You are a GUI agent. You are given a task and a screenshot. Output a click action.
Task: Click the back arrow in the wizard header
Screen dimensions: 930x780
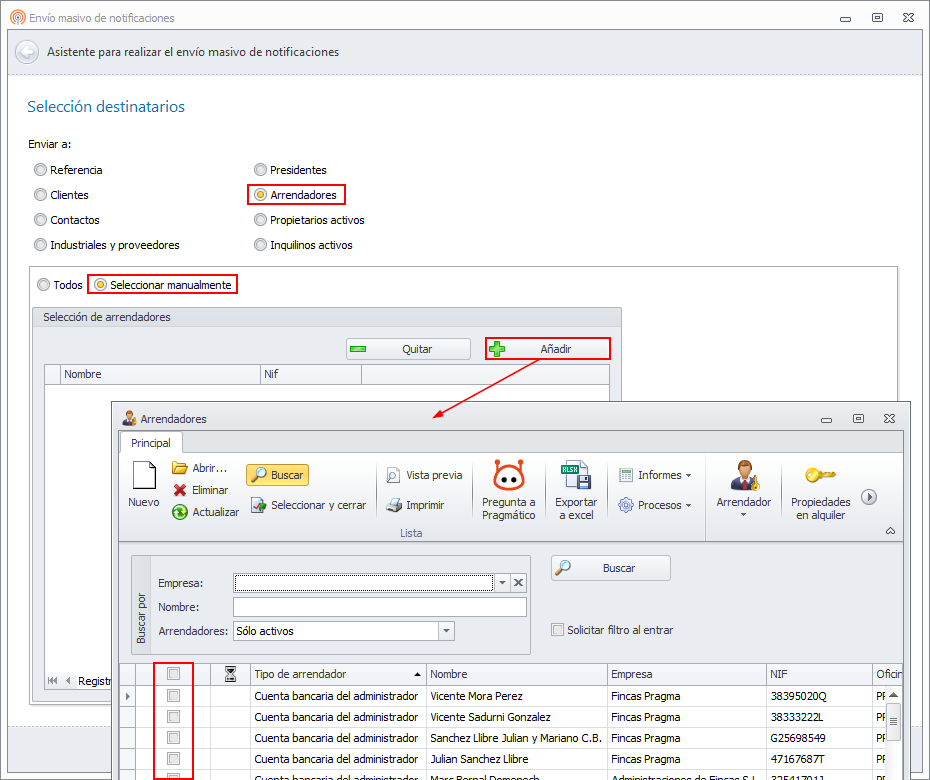point(27,52)
